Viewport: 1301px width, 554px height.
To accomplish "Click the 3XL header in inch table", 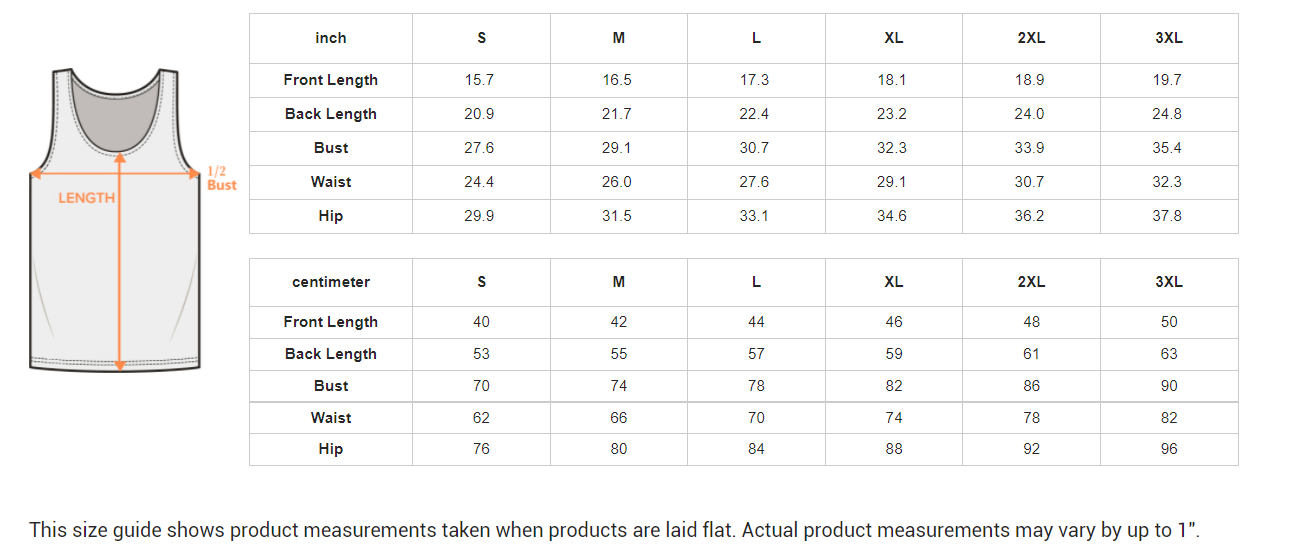I will point(1168,38).
